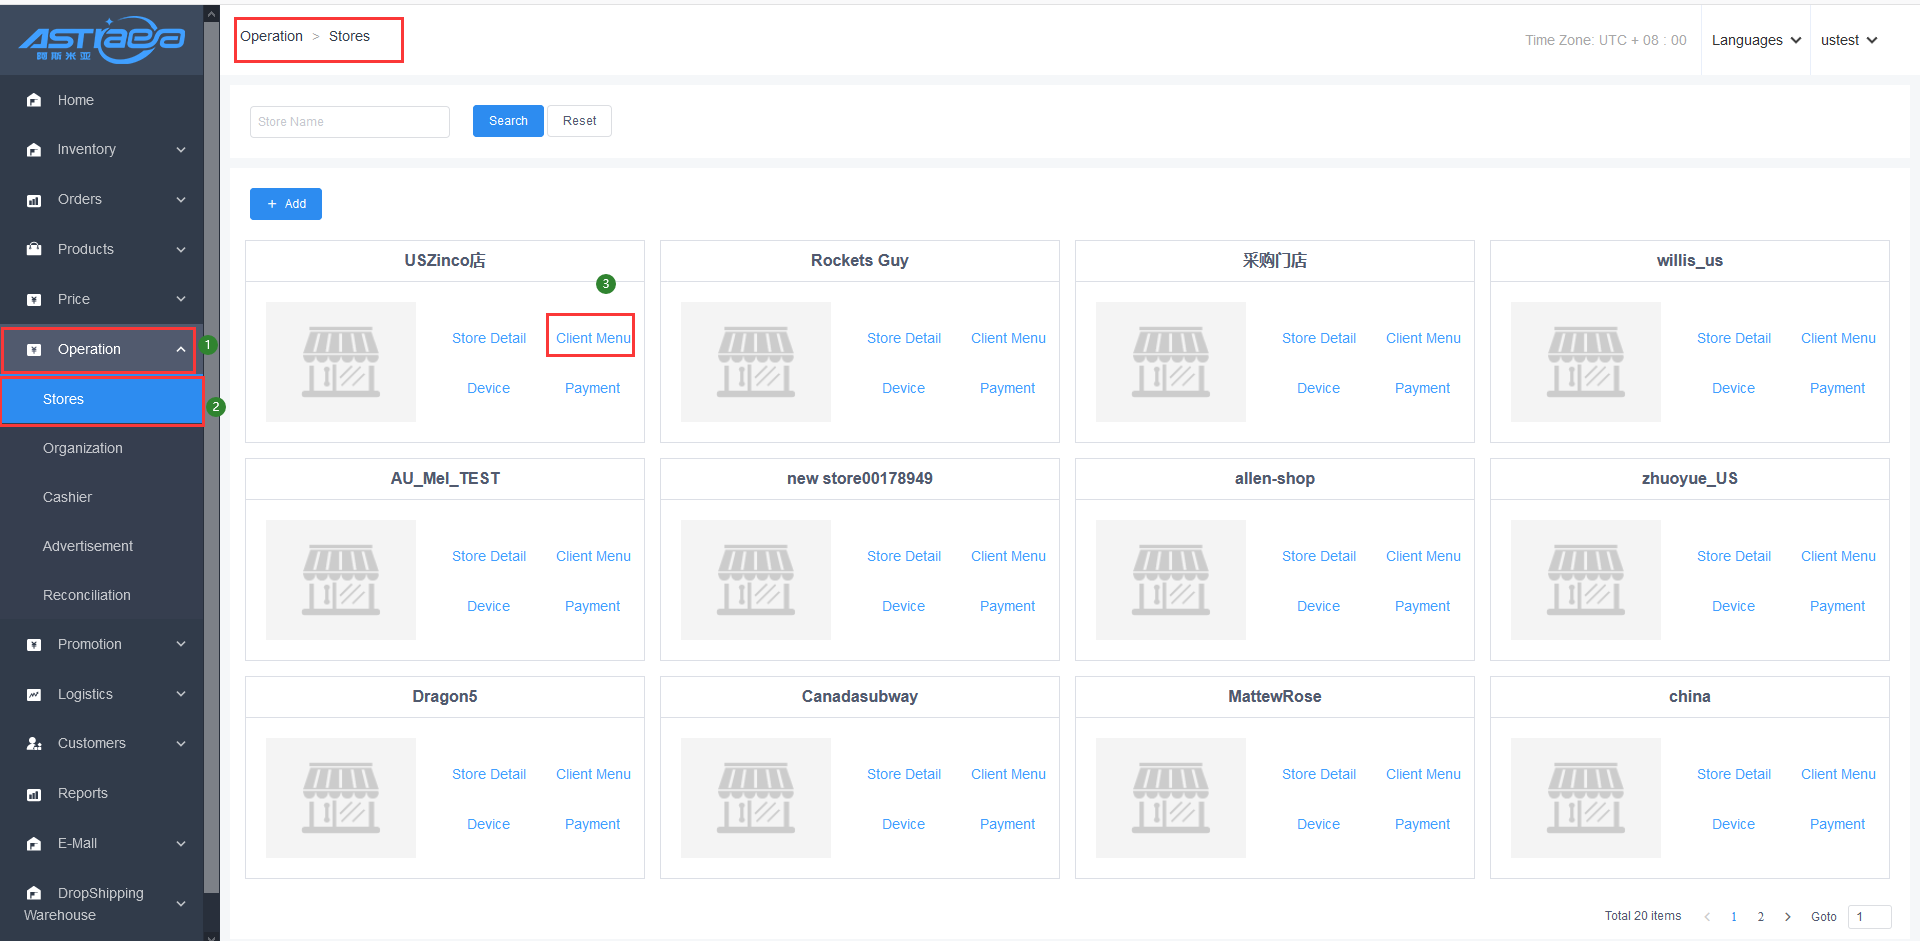The width and height of the screenshot is (1920, 941).
Task: Click the Orders icon in sidebar
Action: [34, 200]
